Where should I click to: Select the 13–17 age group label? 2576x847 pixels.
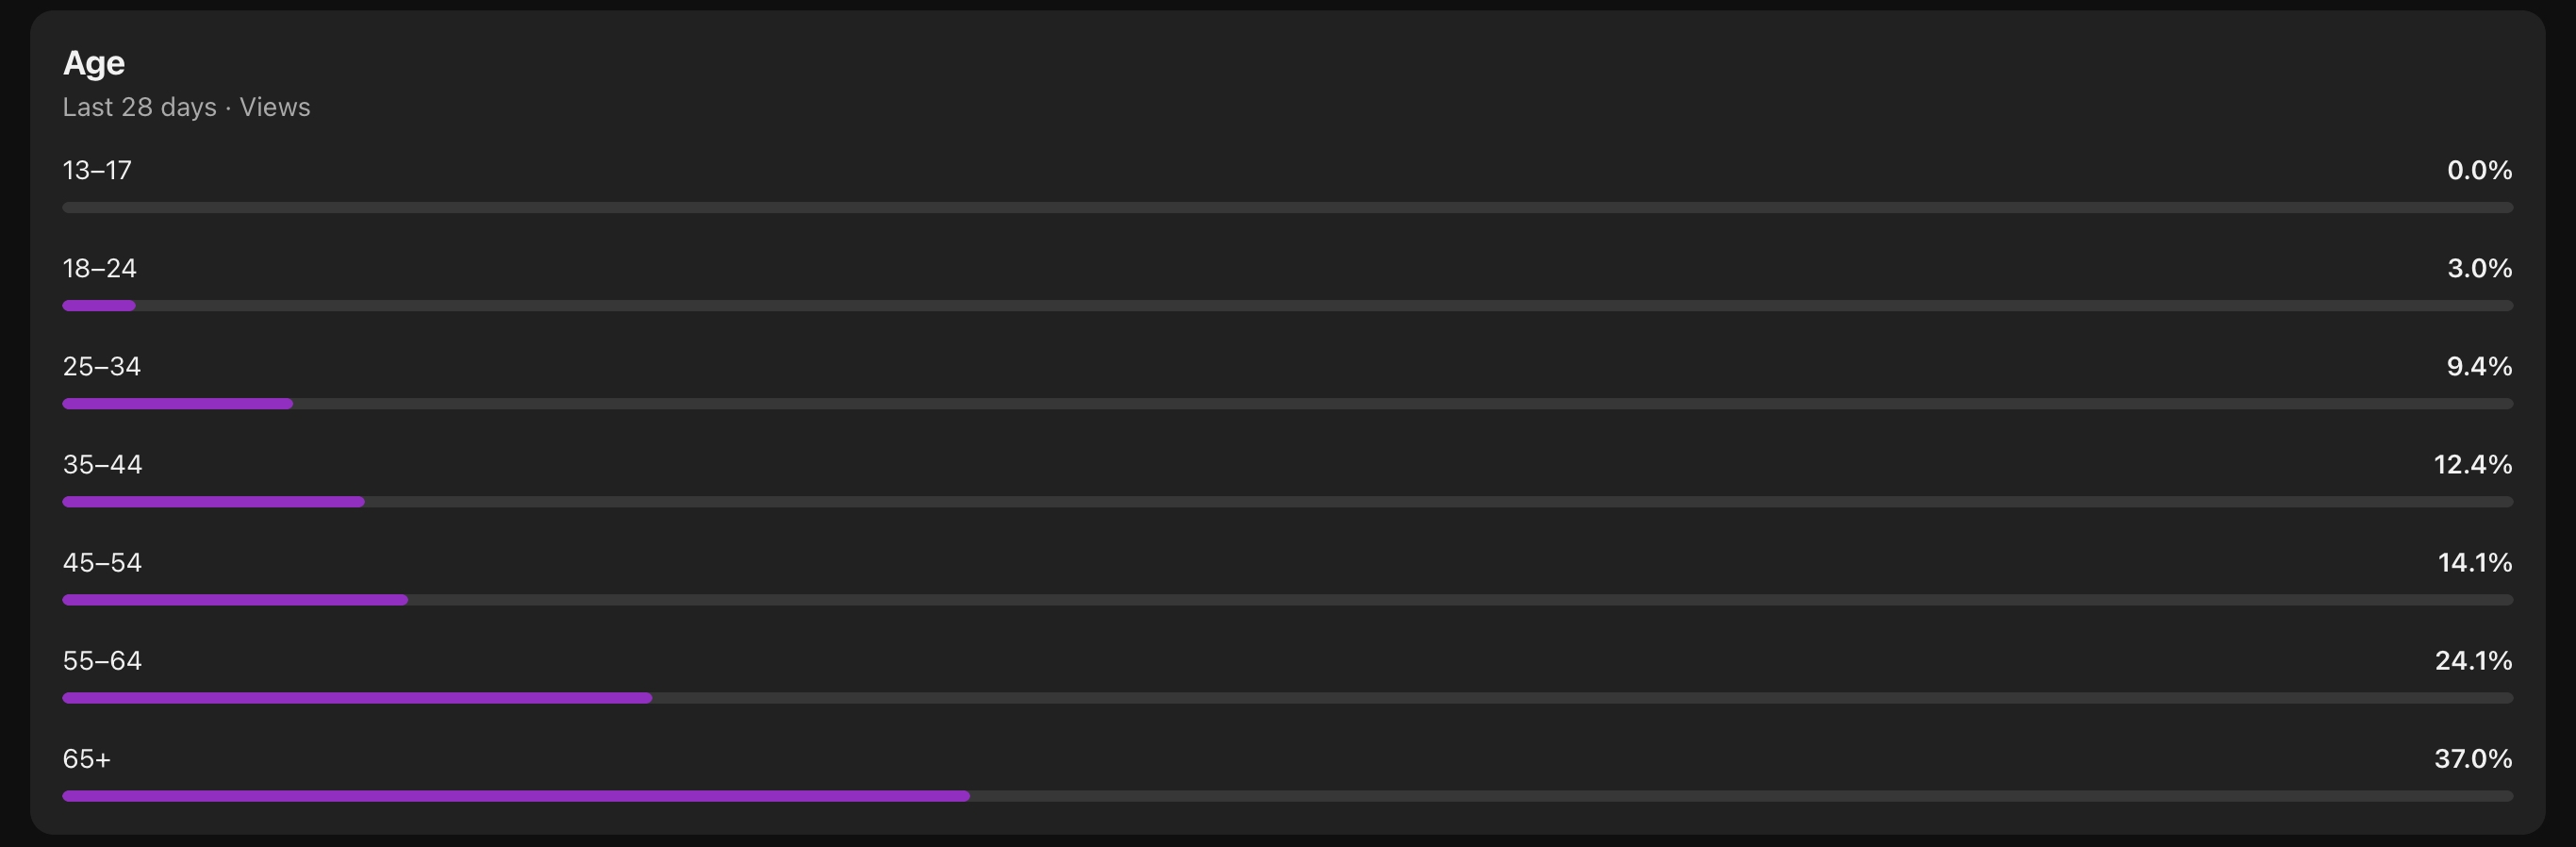point(97,170)
